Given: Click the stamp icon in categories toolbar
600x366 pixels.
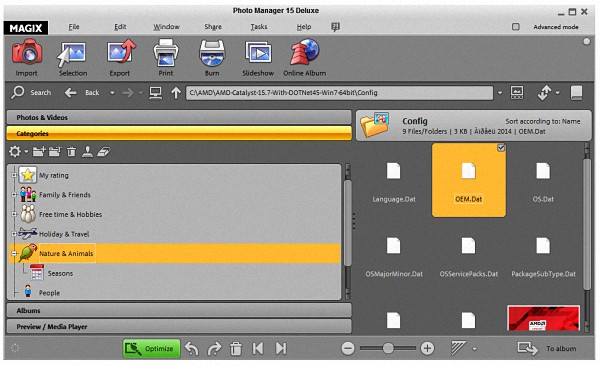Looking at the screenshot, I should click(x=87, y=152).
